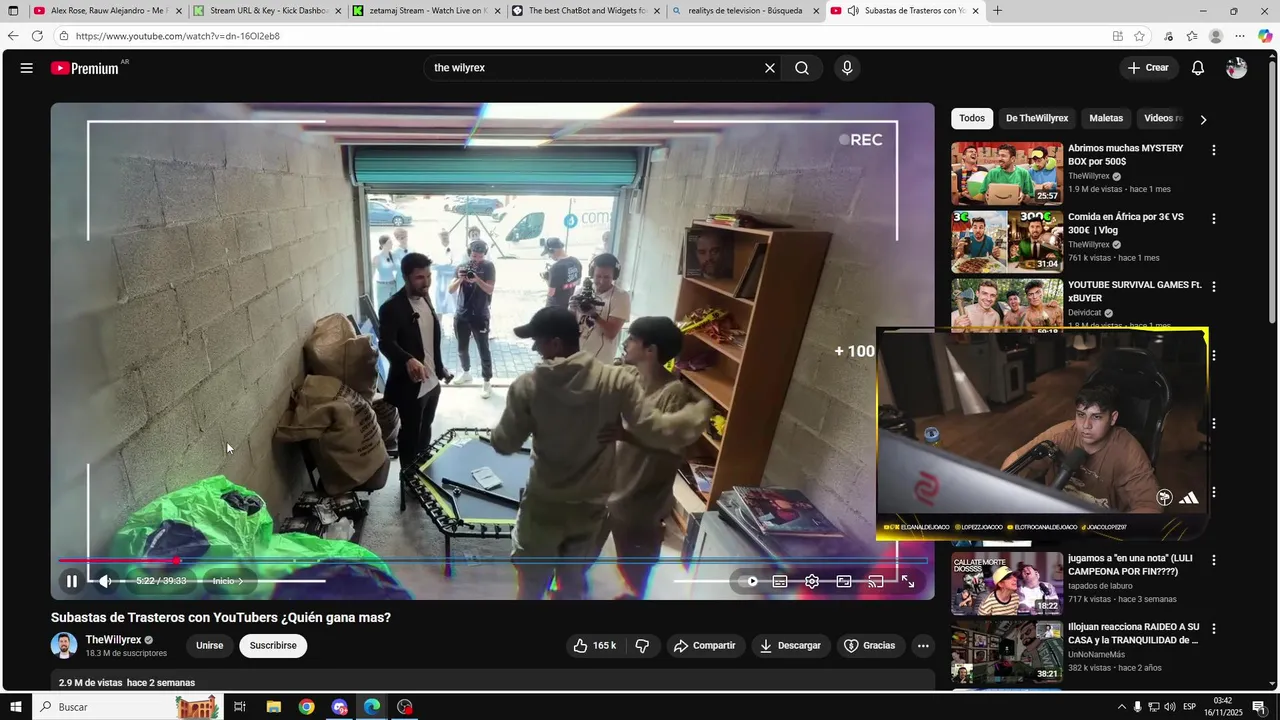Open options for Illojuan reacciona RAIDEO video

coord(1214,629)
